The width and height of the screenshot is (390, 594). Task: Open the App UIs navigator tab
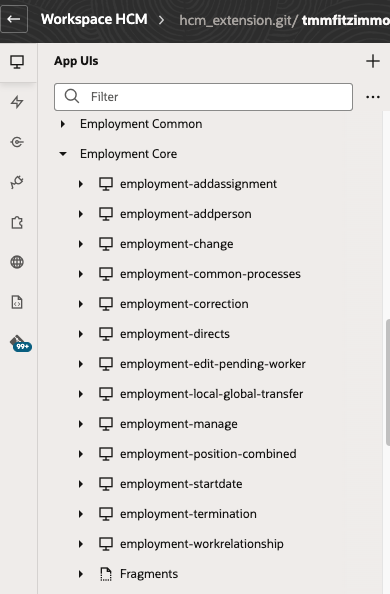pyautogui.click(x=17, y=62)
